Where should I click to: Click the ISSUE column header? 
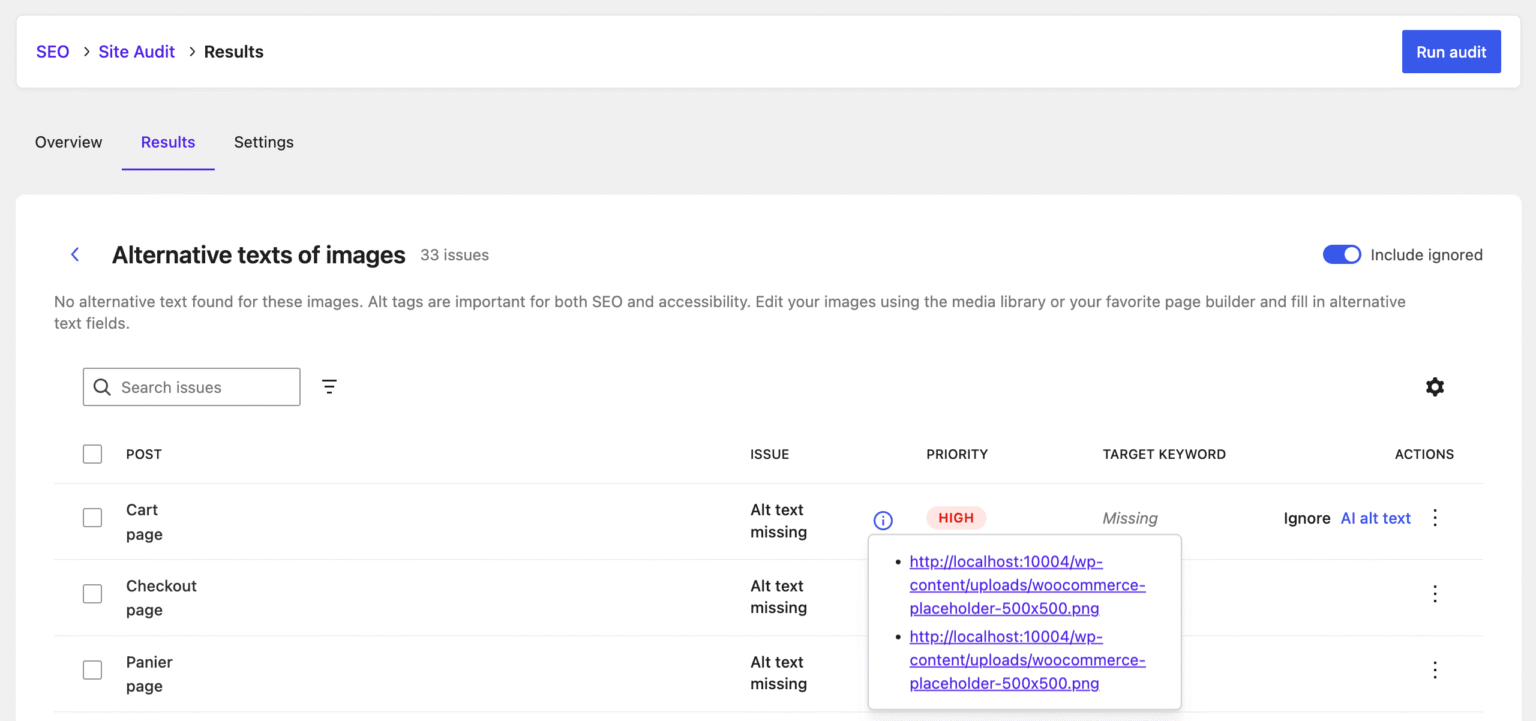tap(770, 454)
